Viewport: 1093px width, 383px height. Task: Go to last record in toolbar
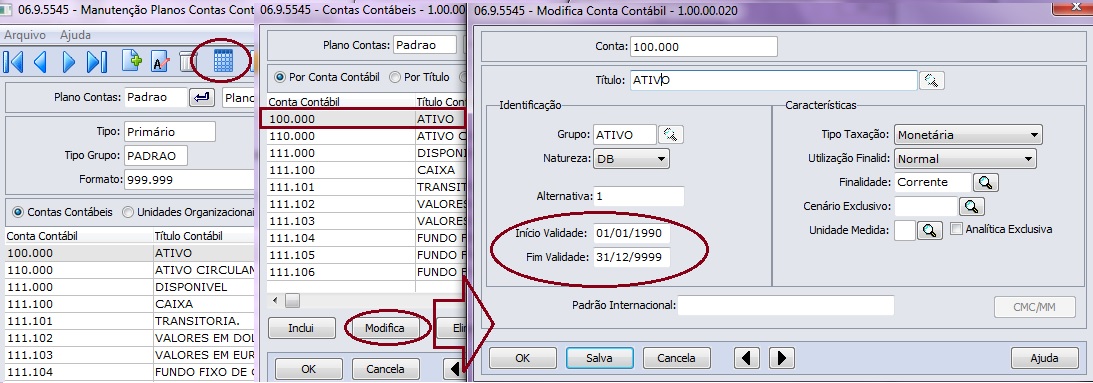coord(96,62)
